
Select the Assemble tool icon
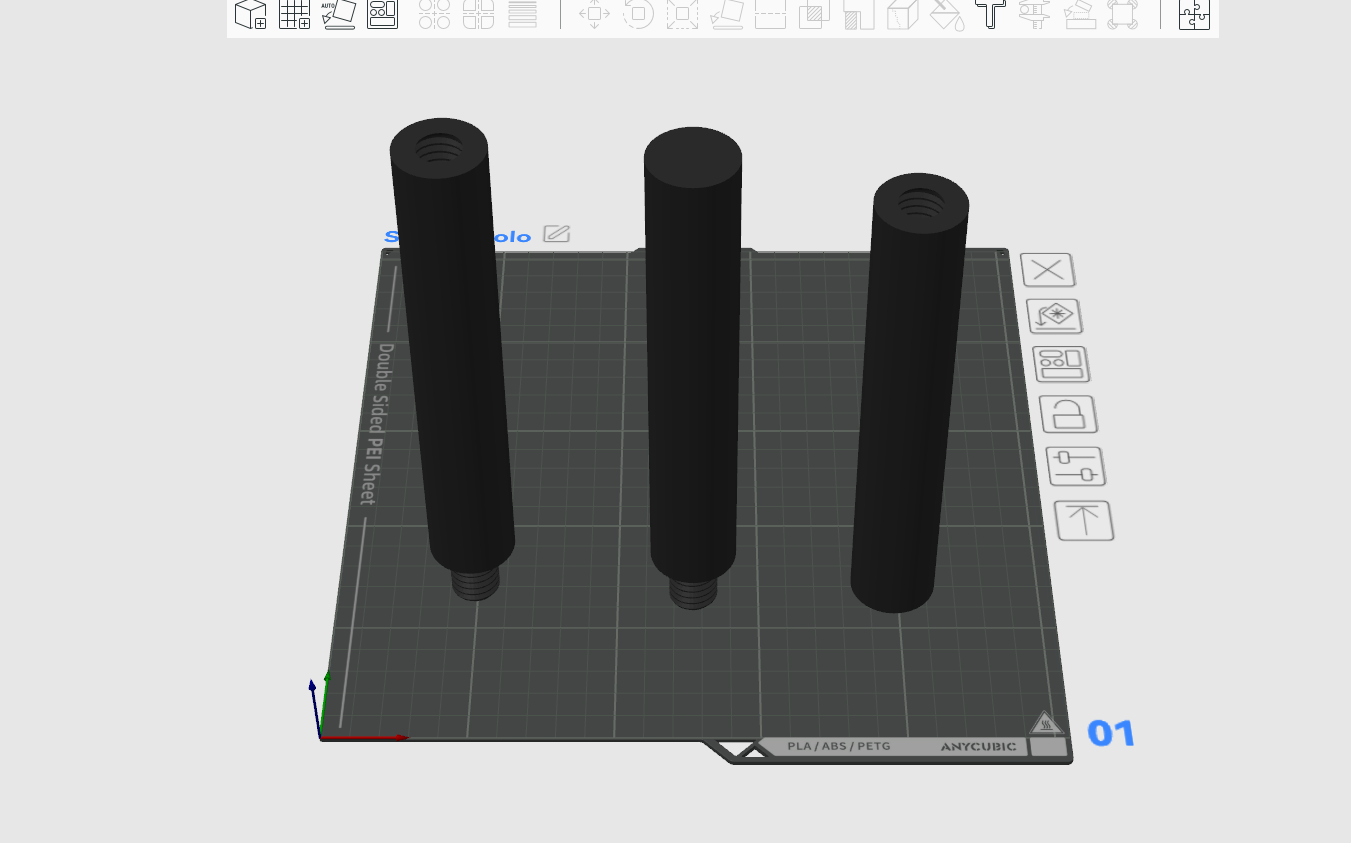pyautogui.click(x=1079, y=14)
